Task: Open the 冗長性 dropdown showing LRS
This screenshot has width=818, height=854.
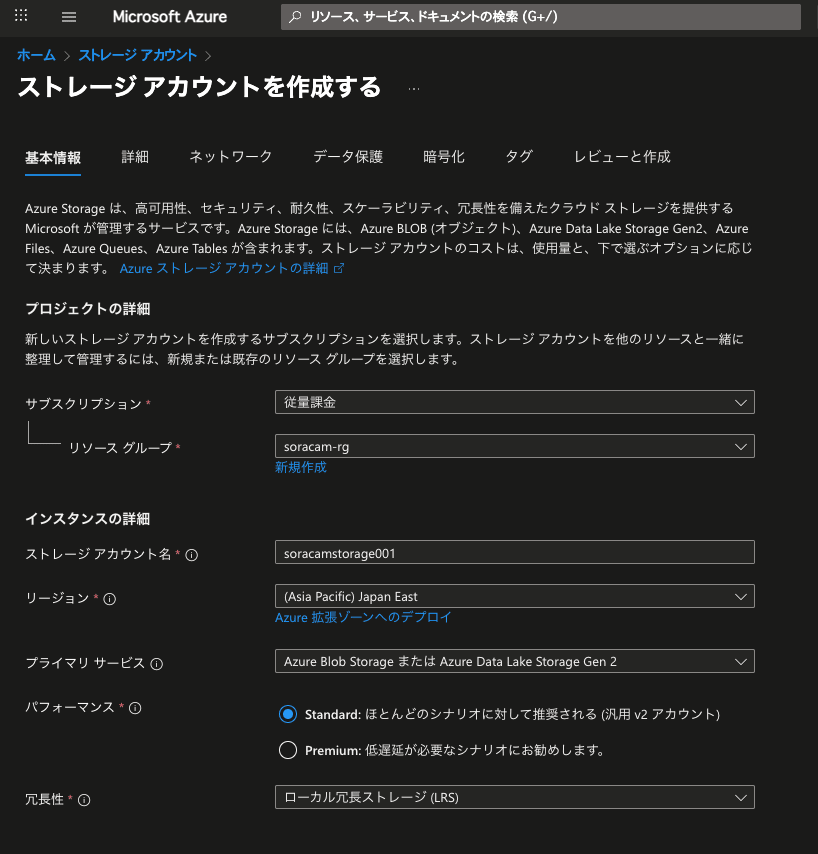Action: click(515, 797)
